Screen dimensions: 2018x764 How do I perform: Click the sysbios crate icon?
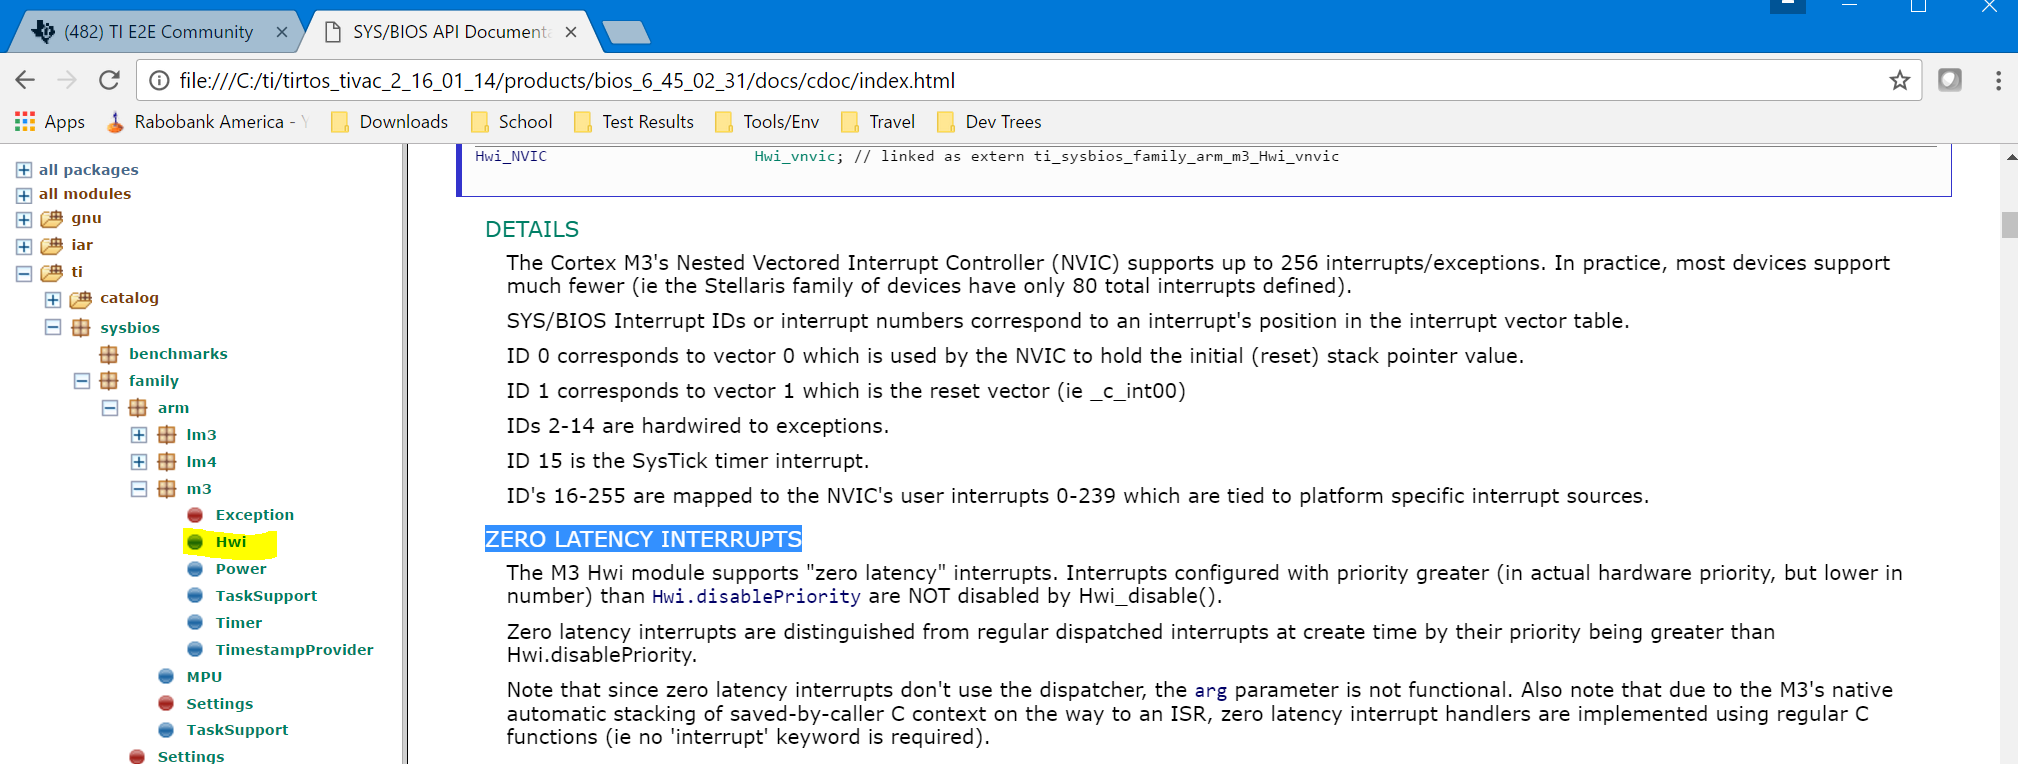81,327
